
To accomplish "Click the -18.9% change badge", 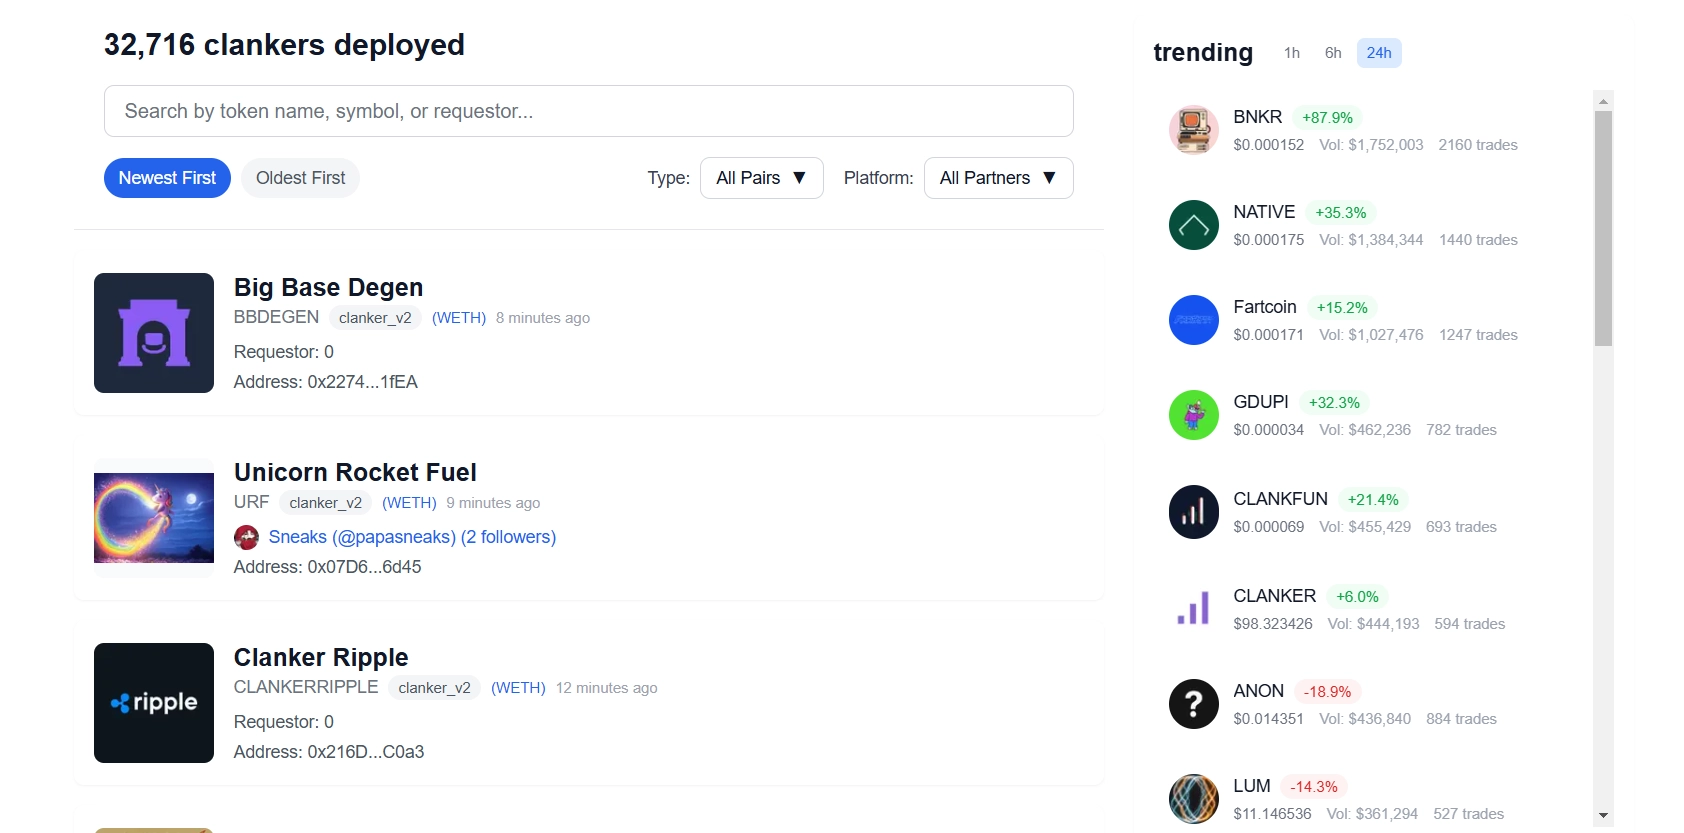I will click(x=1327, y=692).
